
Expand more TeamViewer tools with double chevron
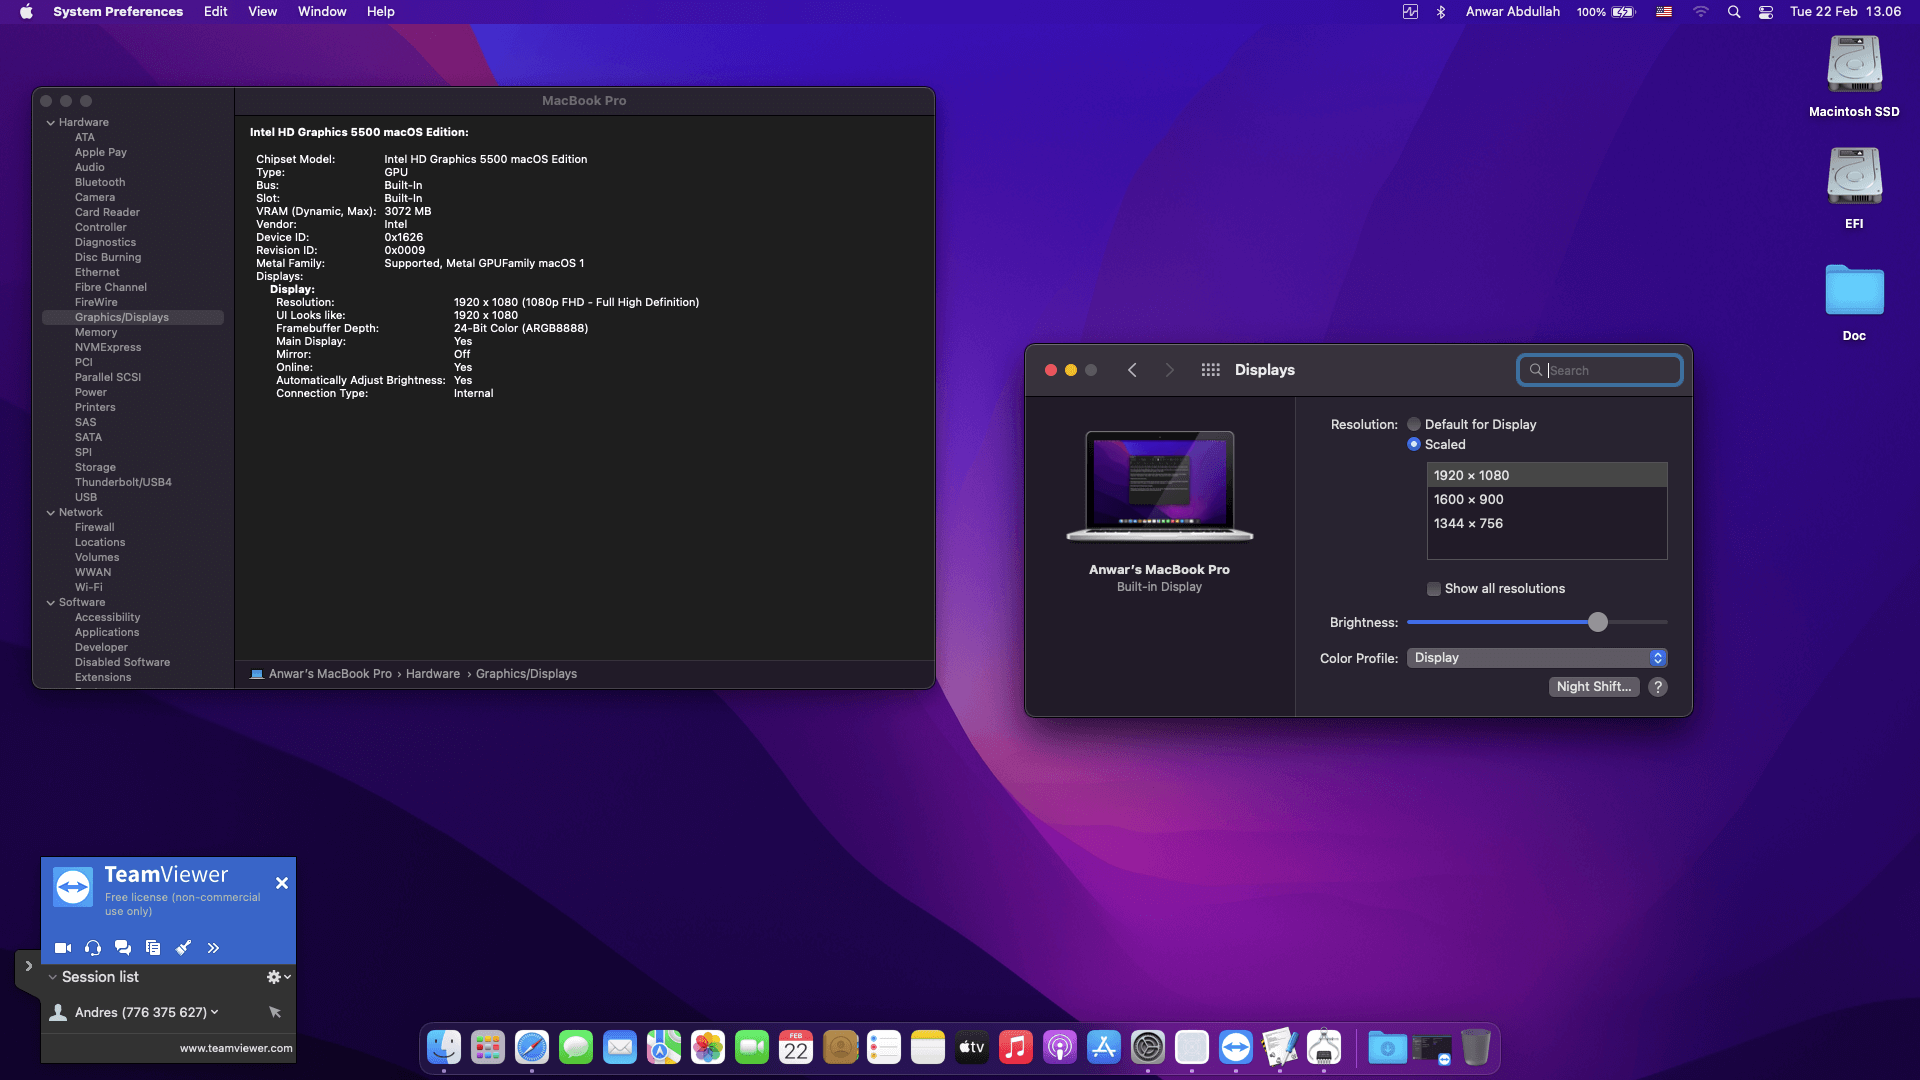click(213, 948)
